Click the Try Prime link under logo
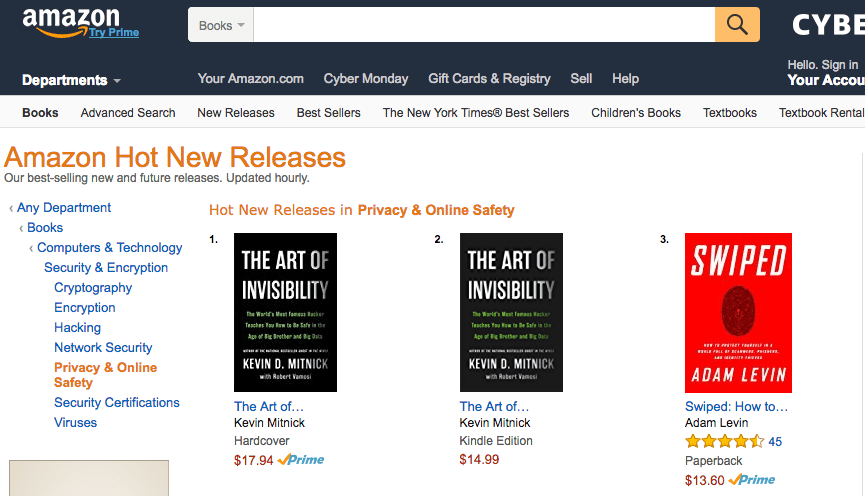 tap(114, 33)
